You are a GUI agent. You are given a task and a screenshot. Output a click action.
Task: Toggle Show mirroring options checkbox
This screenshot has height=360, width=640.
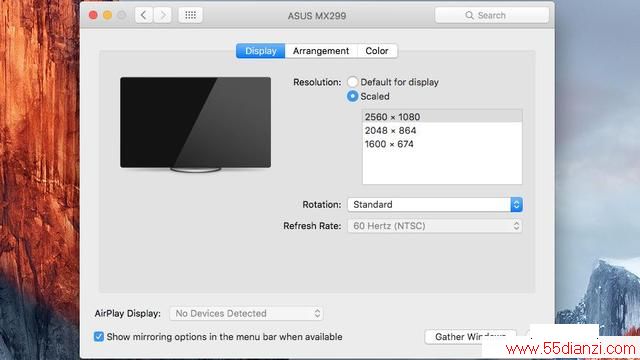click(x=99, y=337)
